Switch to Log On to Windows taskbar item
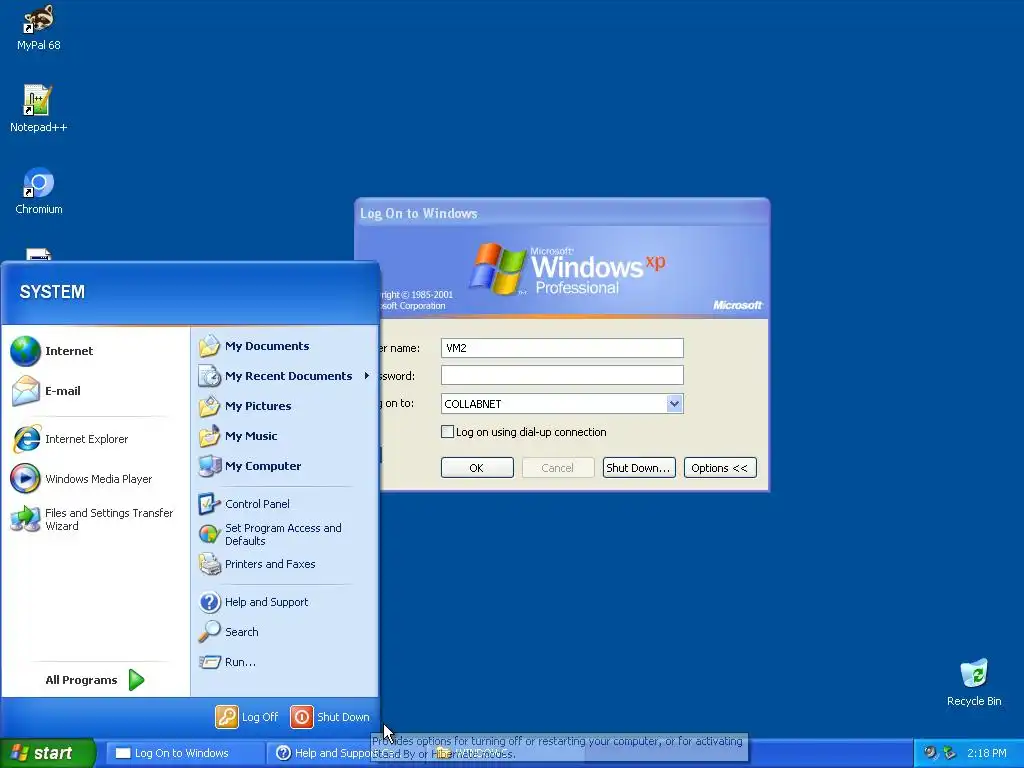Screen dimensions: 1024x768 click(183, 753)
